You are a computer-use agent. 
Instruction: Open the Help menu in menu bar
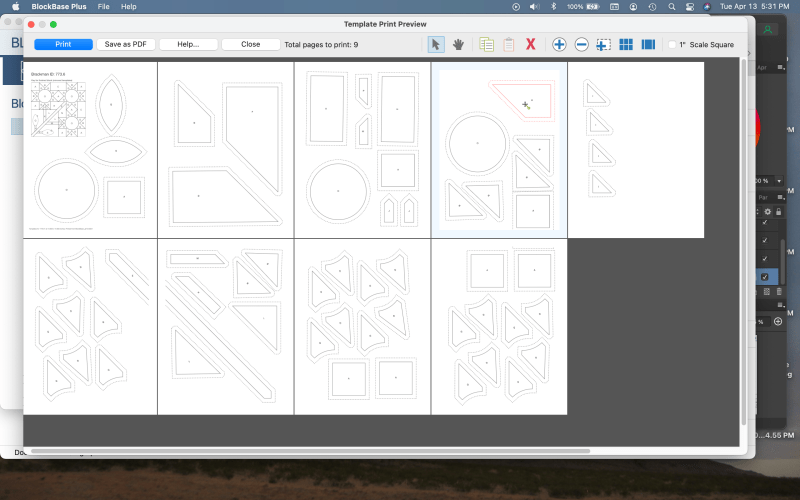129,6
